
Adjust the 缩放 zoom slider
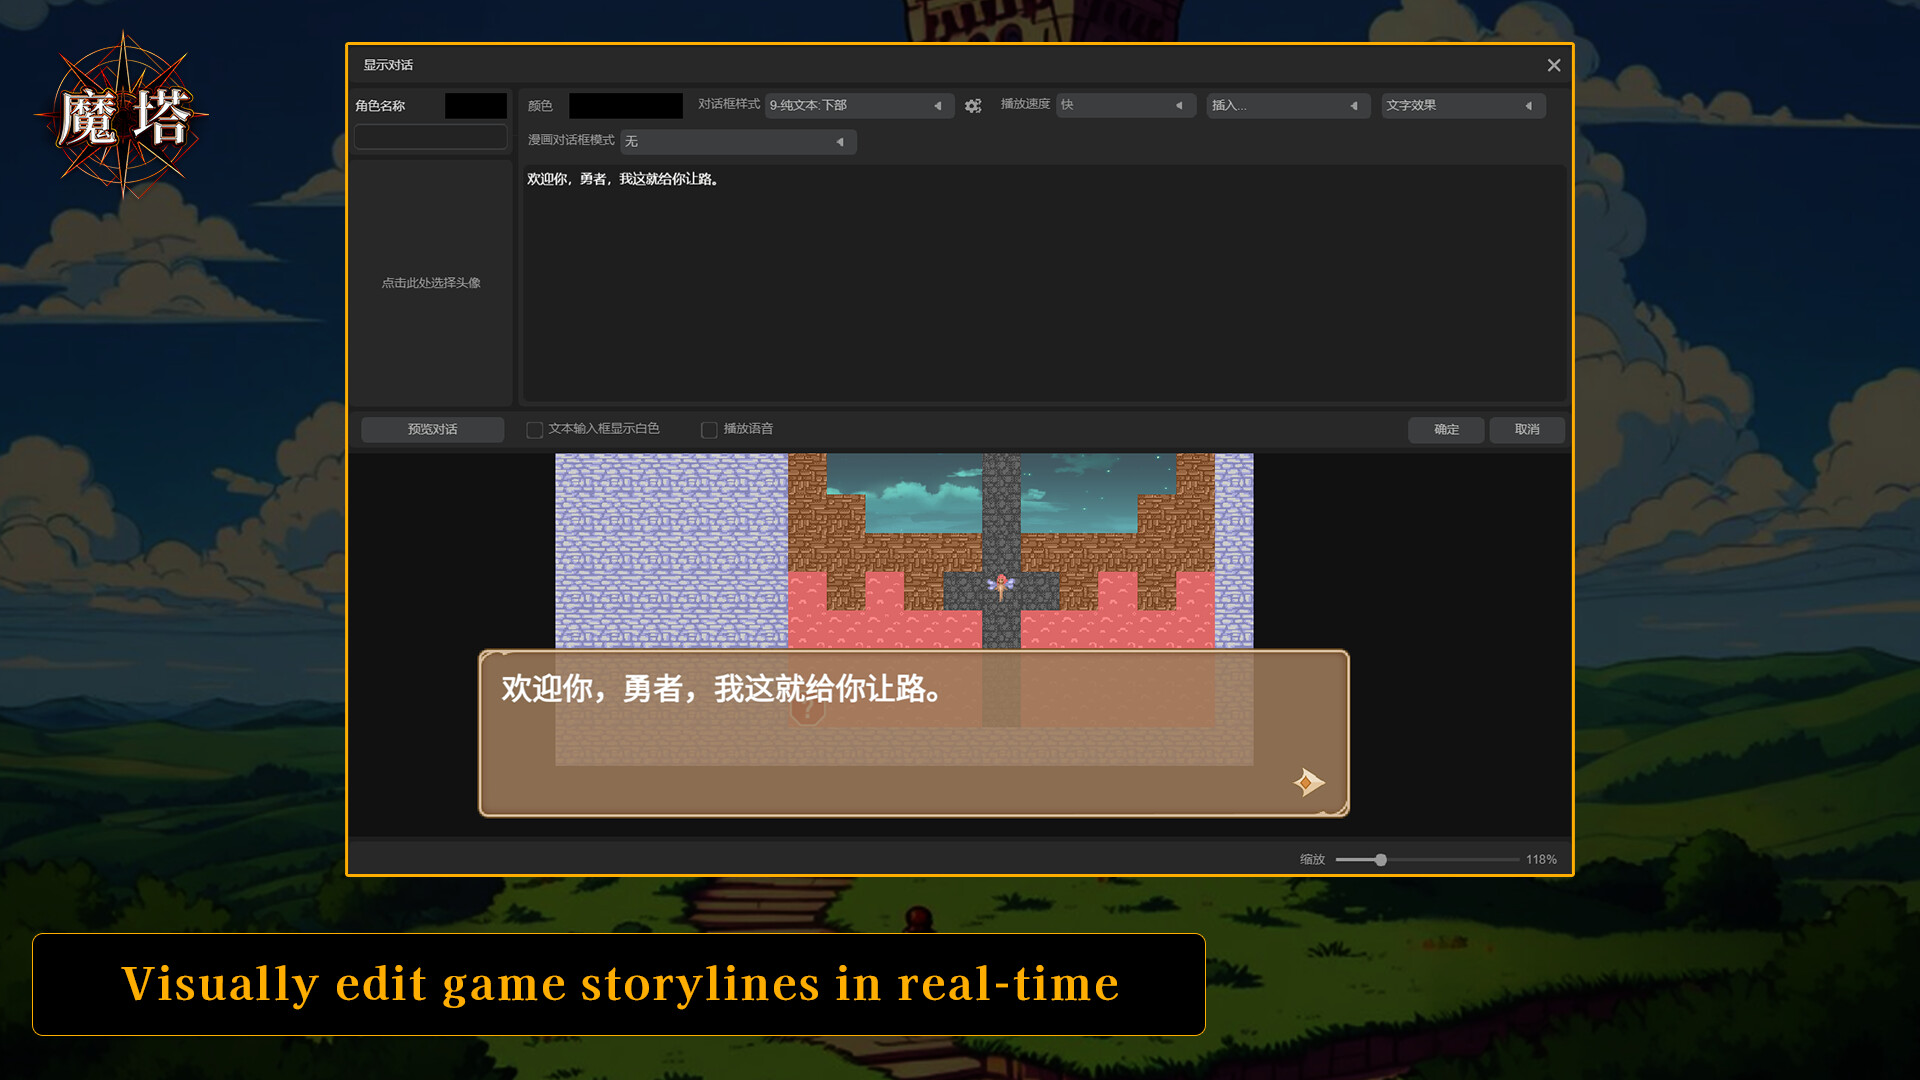coord(1379,859)
